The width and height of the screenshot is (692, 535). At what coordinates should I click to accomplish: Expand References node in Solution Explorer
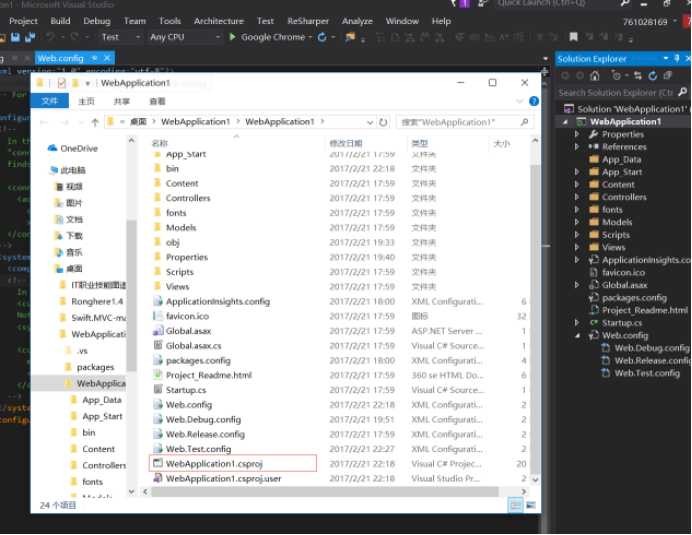(577, 147)
